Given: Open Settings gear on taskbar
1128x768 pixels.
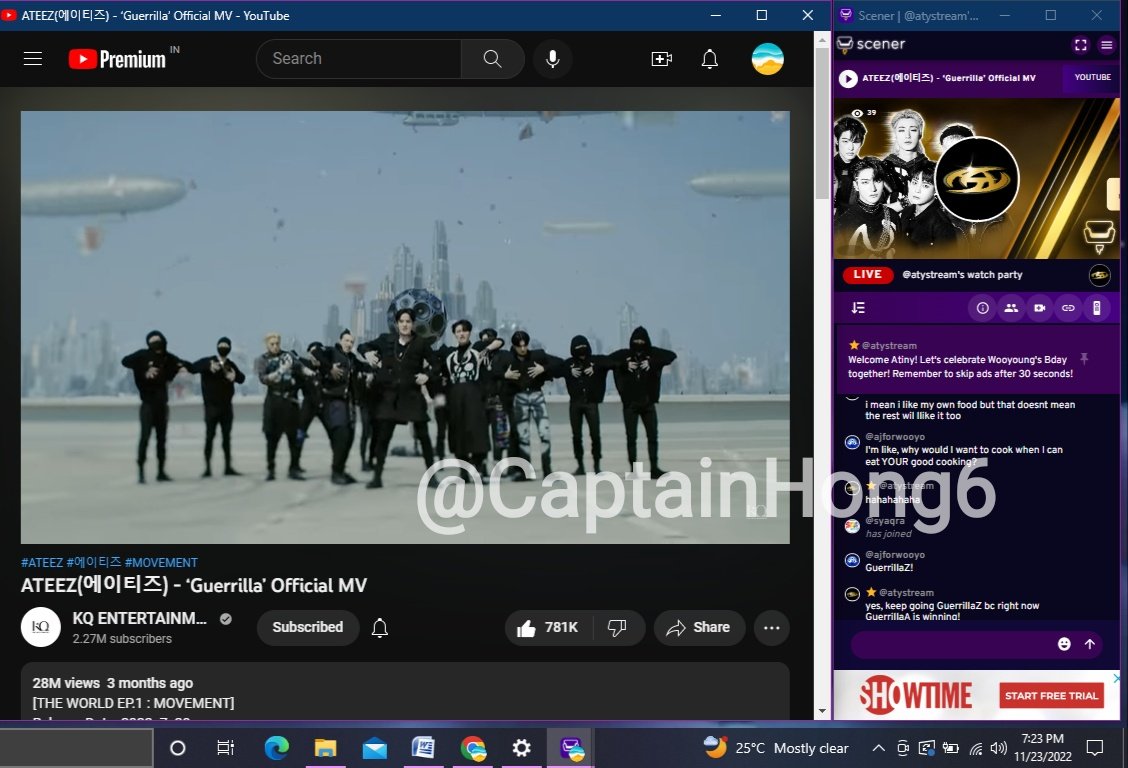Looking at the screenshot, I should coord(522,749).
